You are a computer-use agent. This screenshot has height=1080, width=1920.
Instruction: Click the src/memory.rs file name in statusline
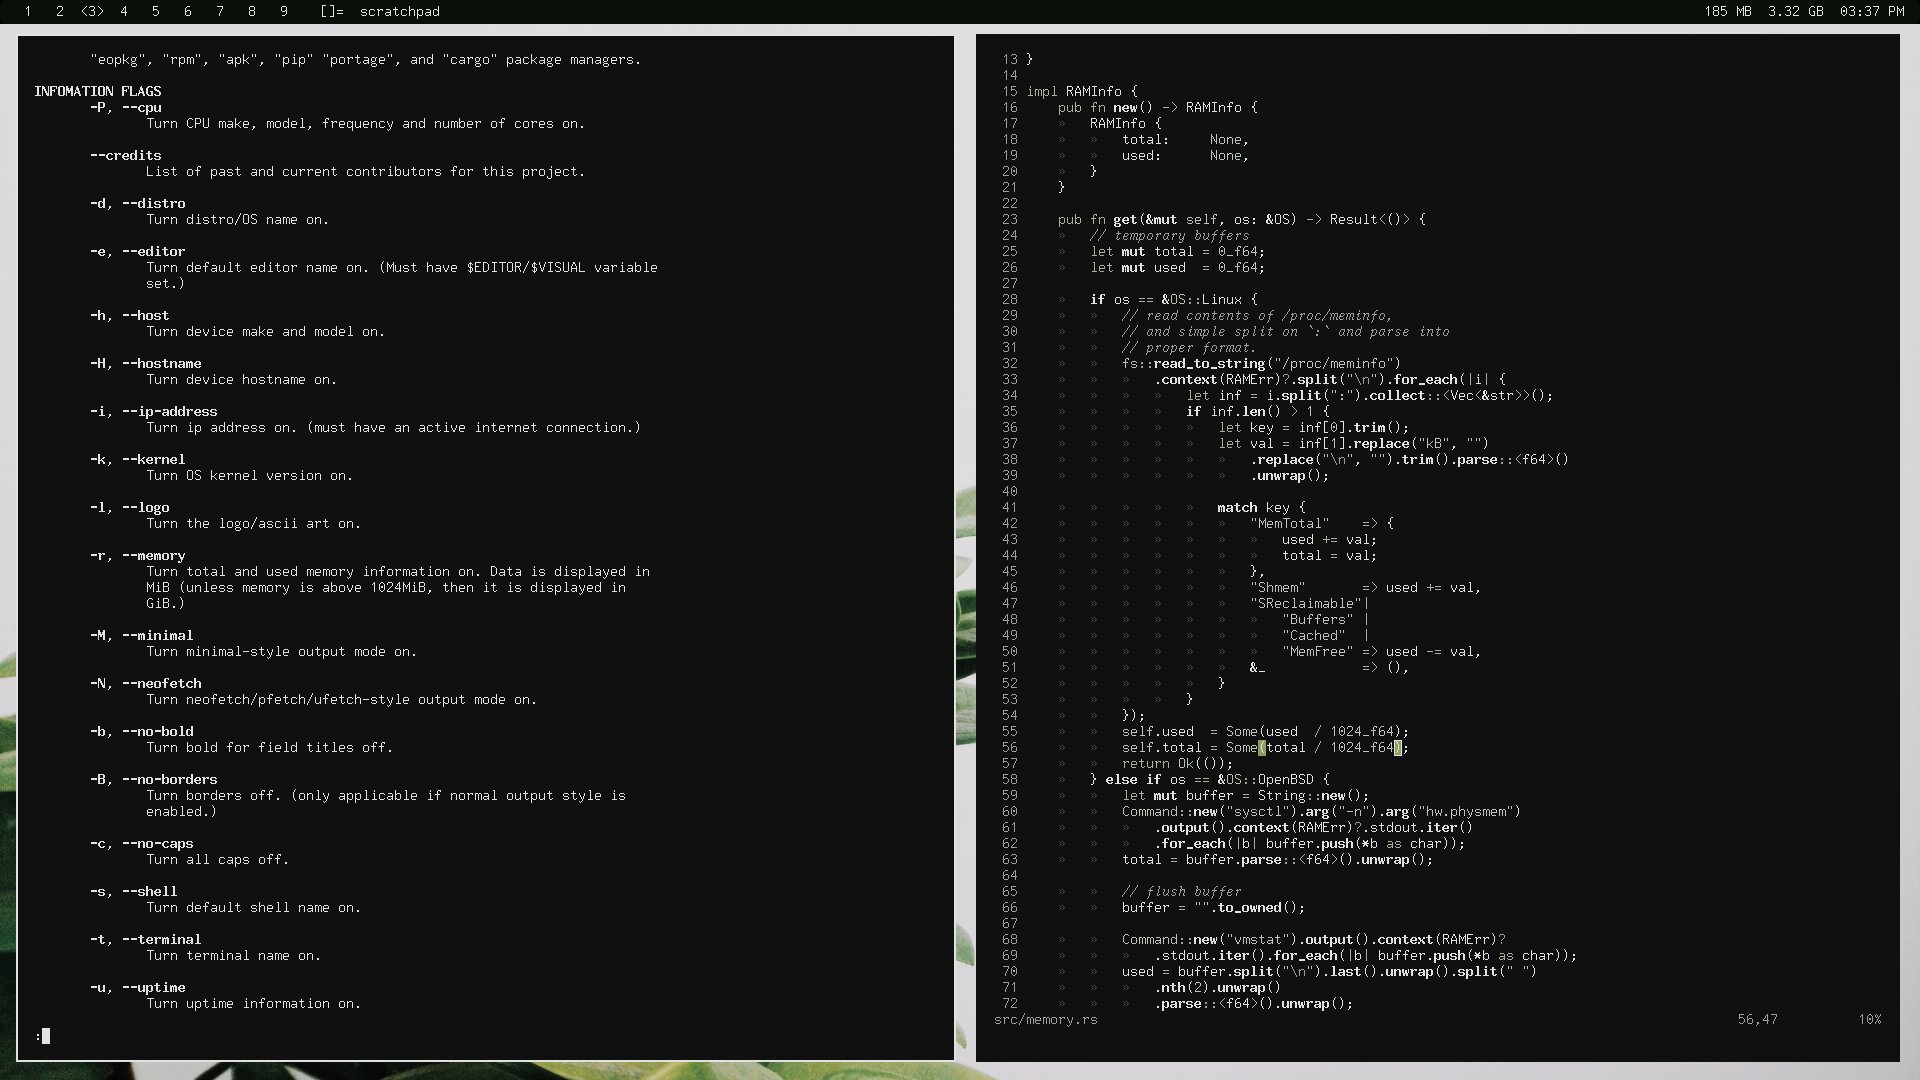click(1045, 1019)
